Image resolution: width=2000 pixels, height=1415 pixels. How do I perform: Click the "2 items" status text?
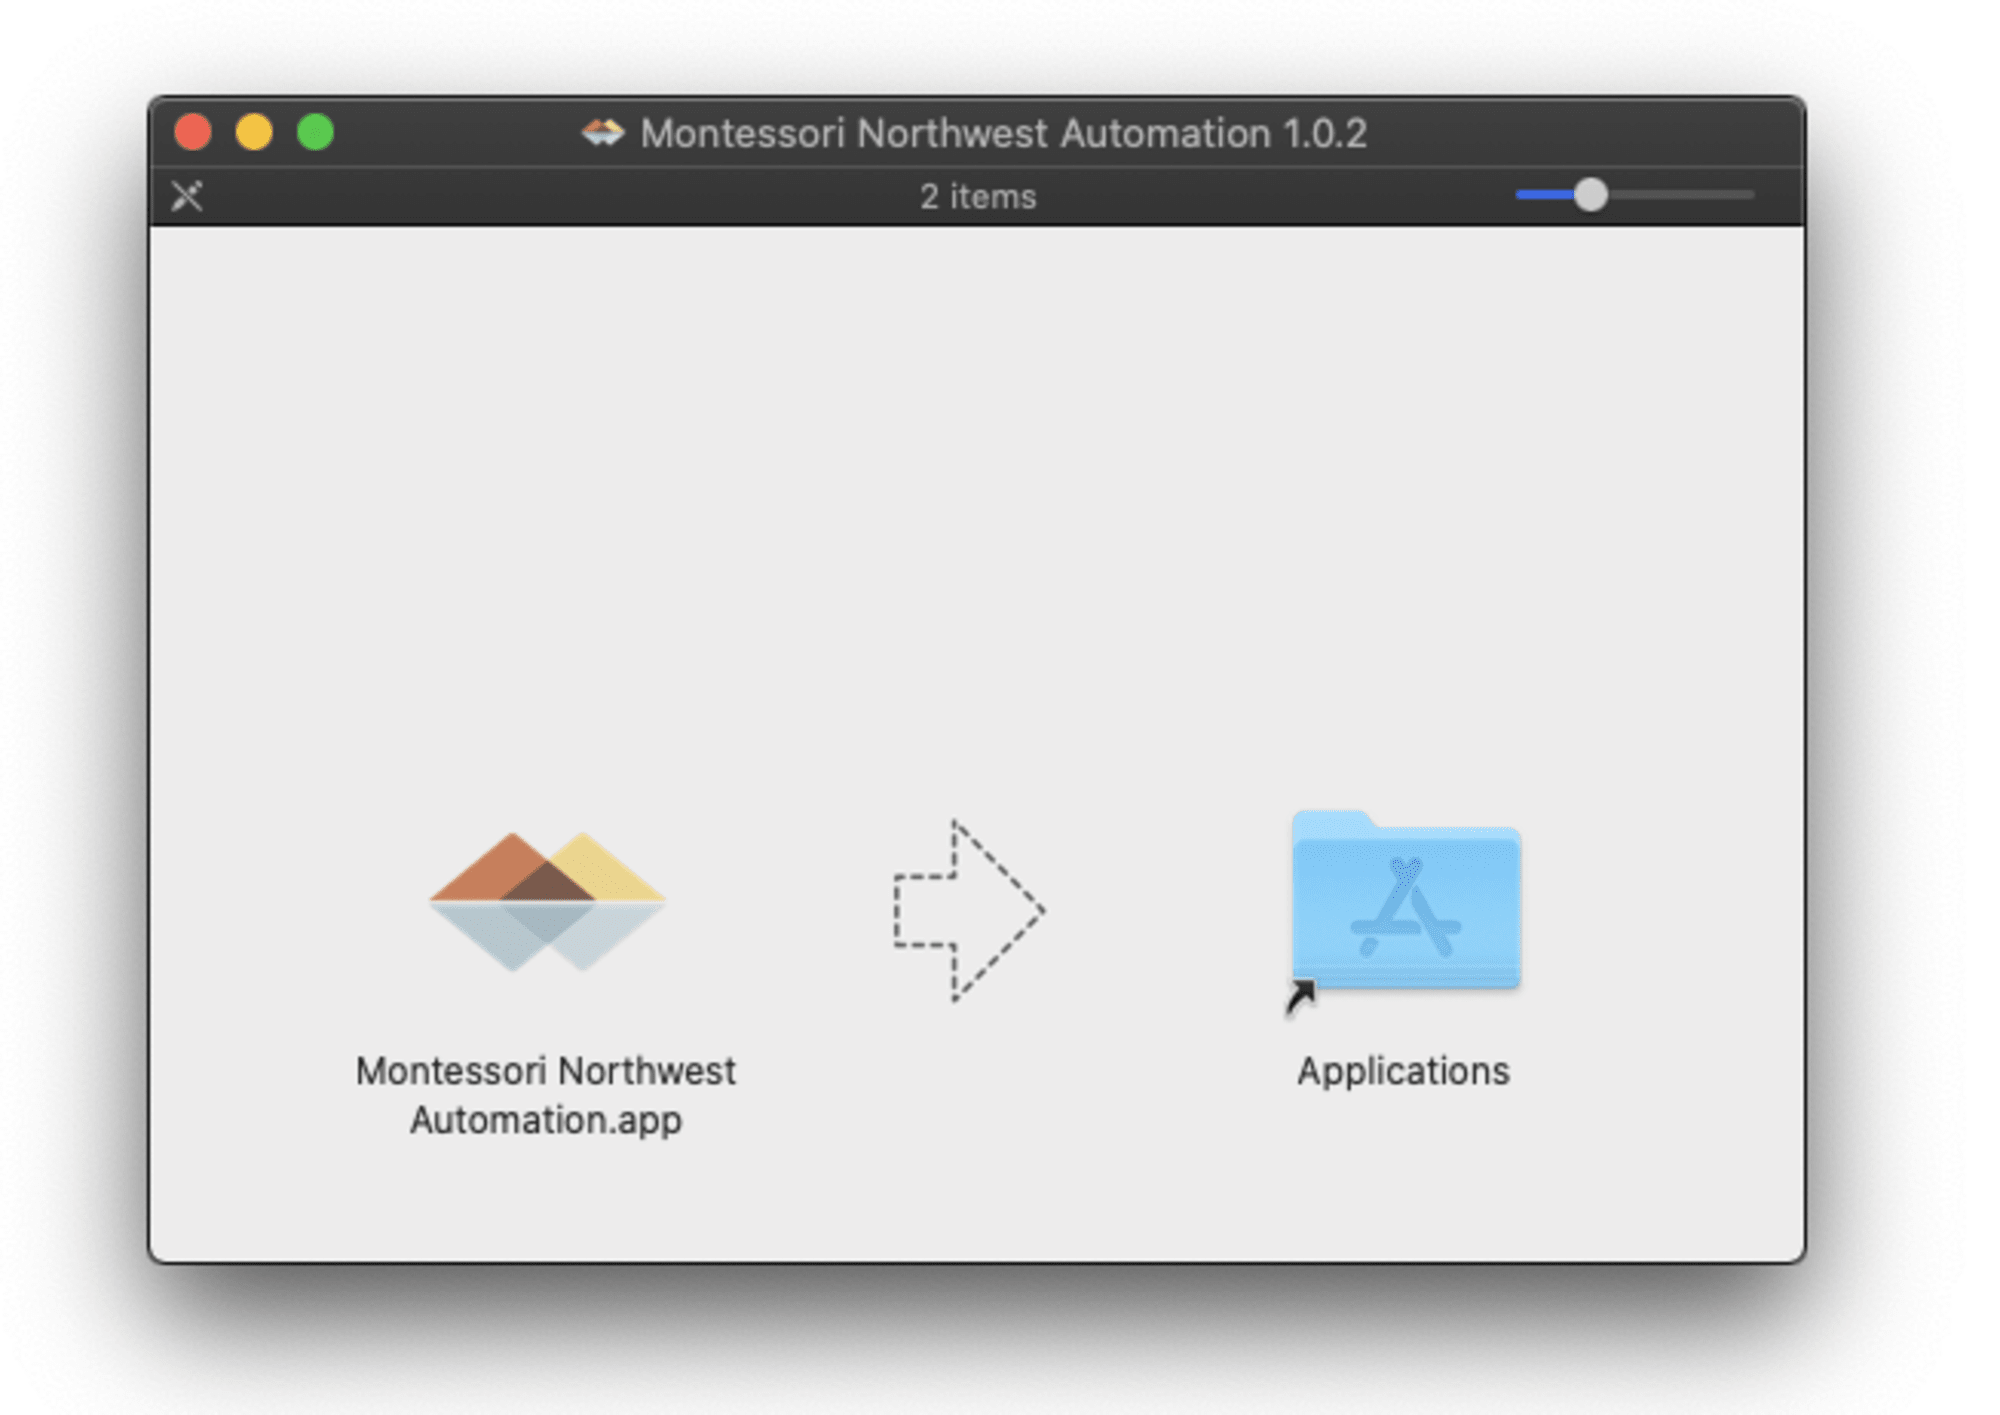[x=978, y=197]
